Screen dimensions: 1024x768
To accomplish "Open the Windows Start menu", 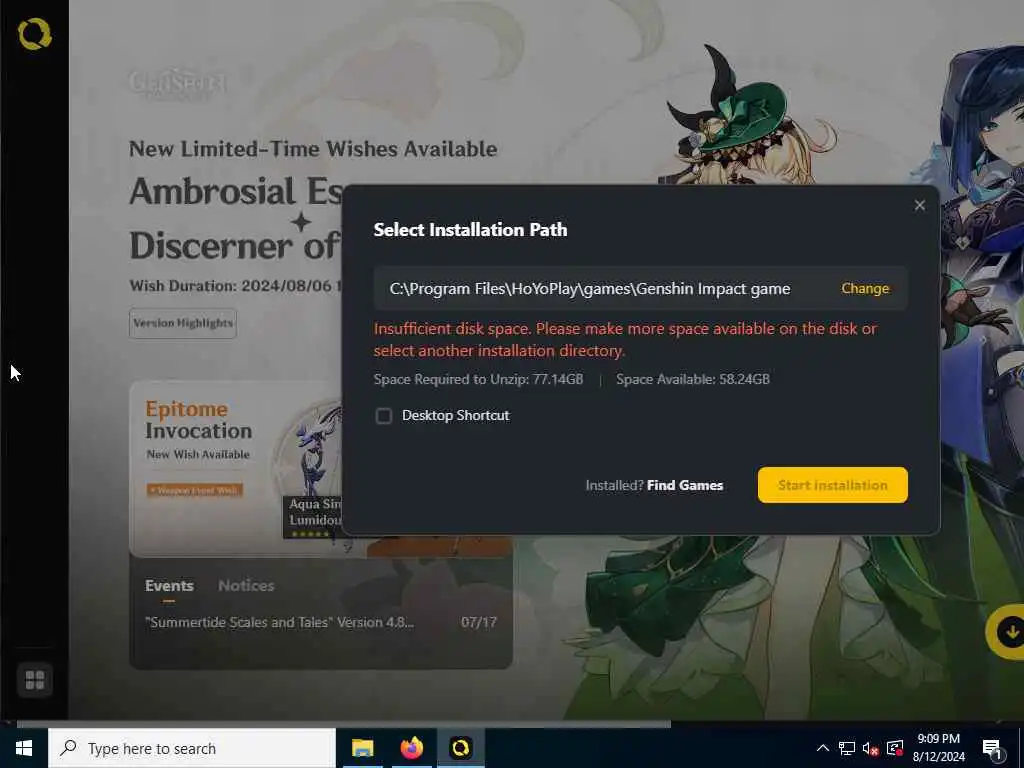I will 24,748.
